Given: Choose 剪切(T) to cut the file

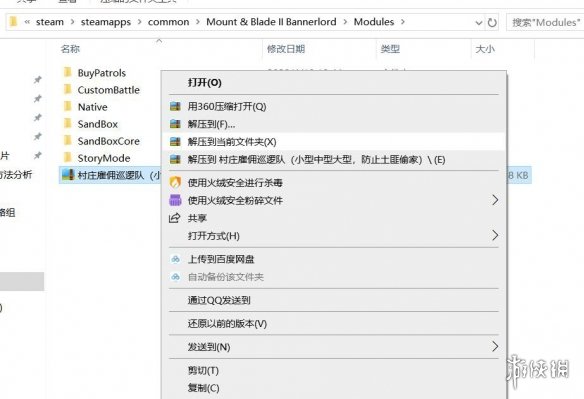Looking at the screenshot, I should pos(334,370).
